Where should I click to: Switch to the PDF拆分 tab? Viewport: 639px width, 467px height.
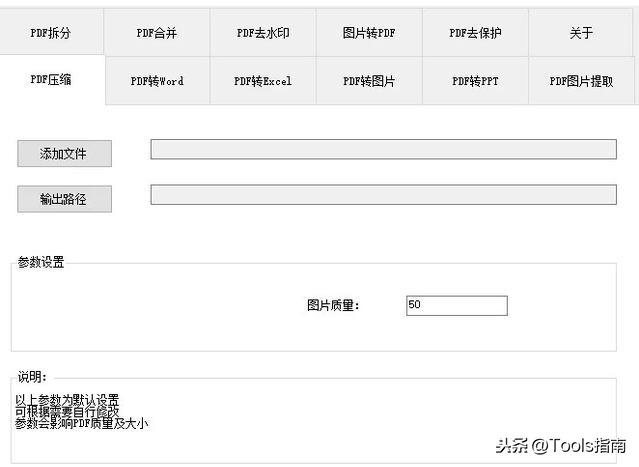click(51, 32)
